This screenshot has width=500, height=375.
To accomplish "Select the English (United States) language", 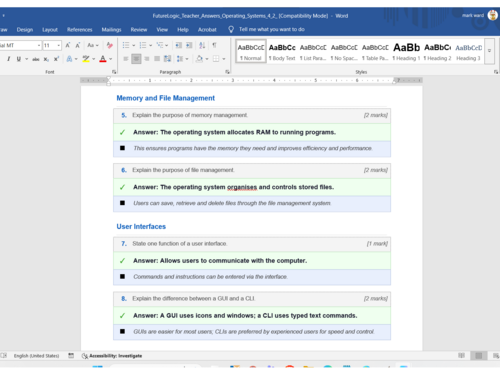I will (x=36, y=356).
